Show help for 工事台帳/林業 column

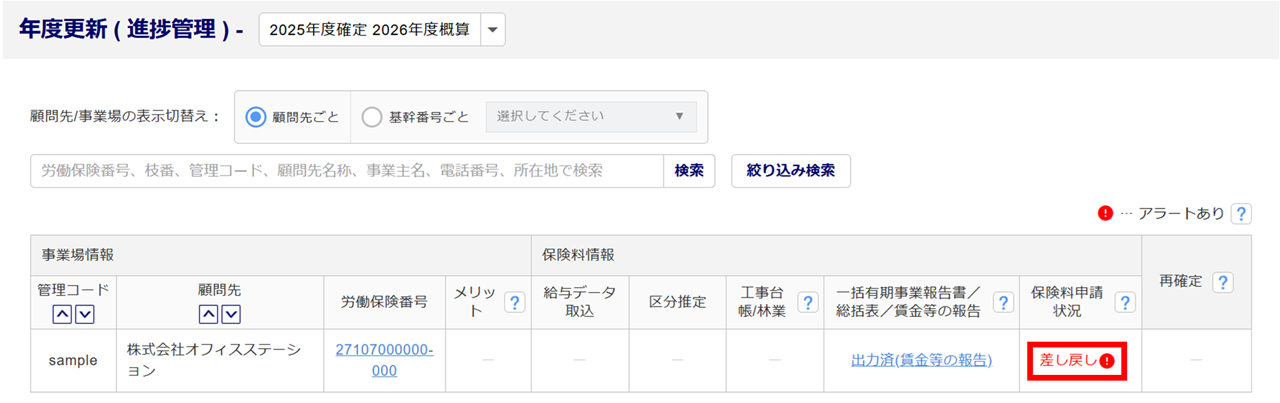point(807,302)
